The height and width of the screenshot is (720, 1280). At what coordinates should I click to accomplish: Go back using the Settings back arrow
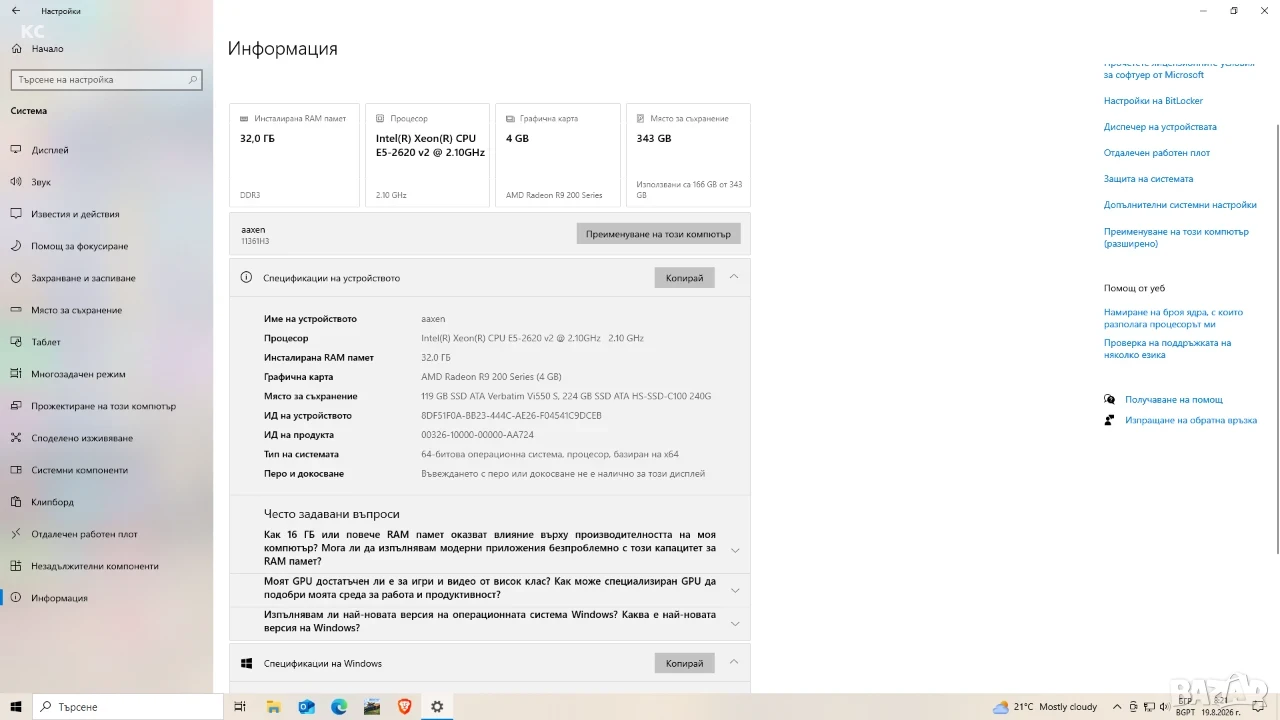(x=16, y=11)
